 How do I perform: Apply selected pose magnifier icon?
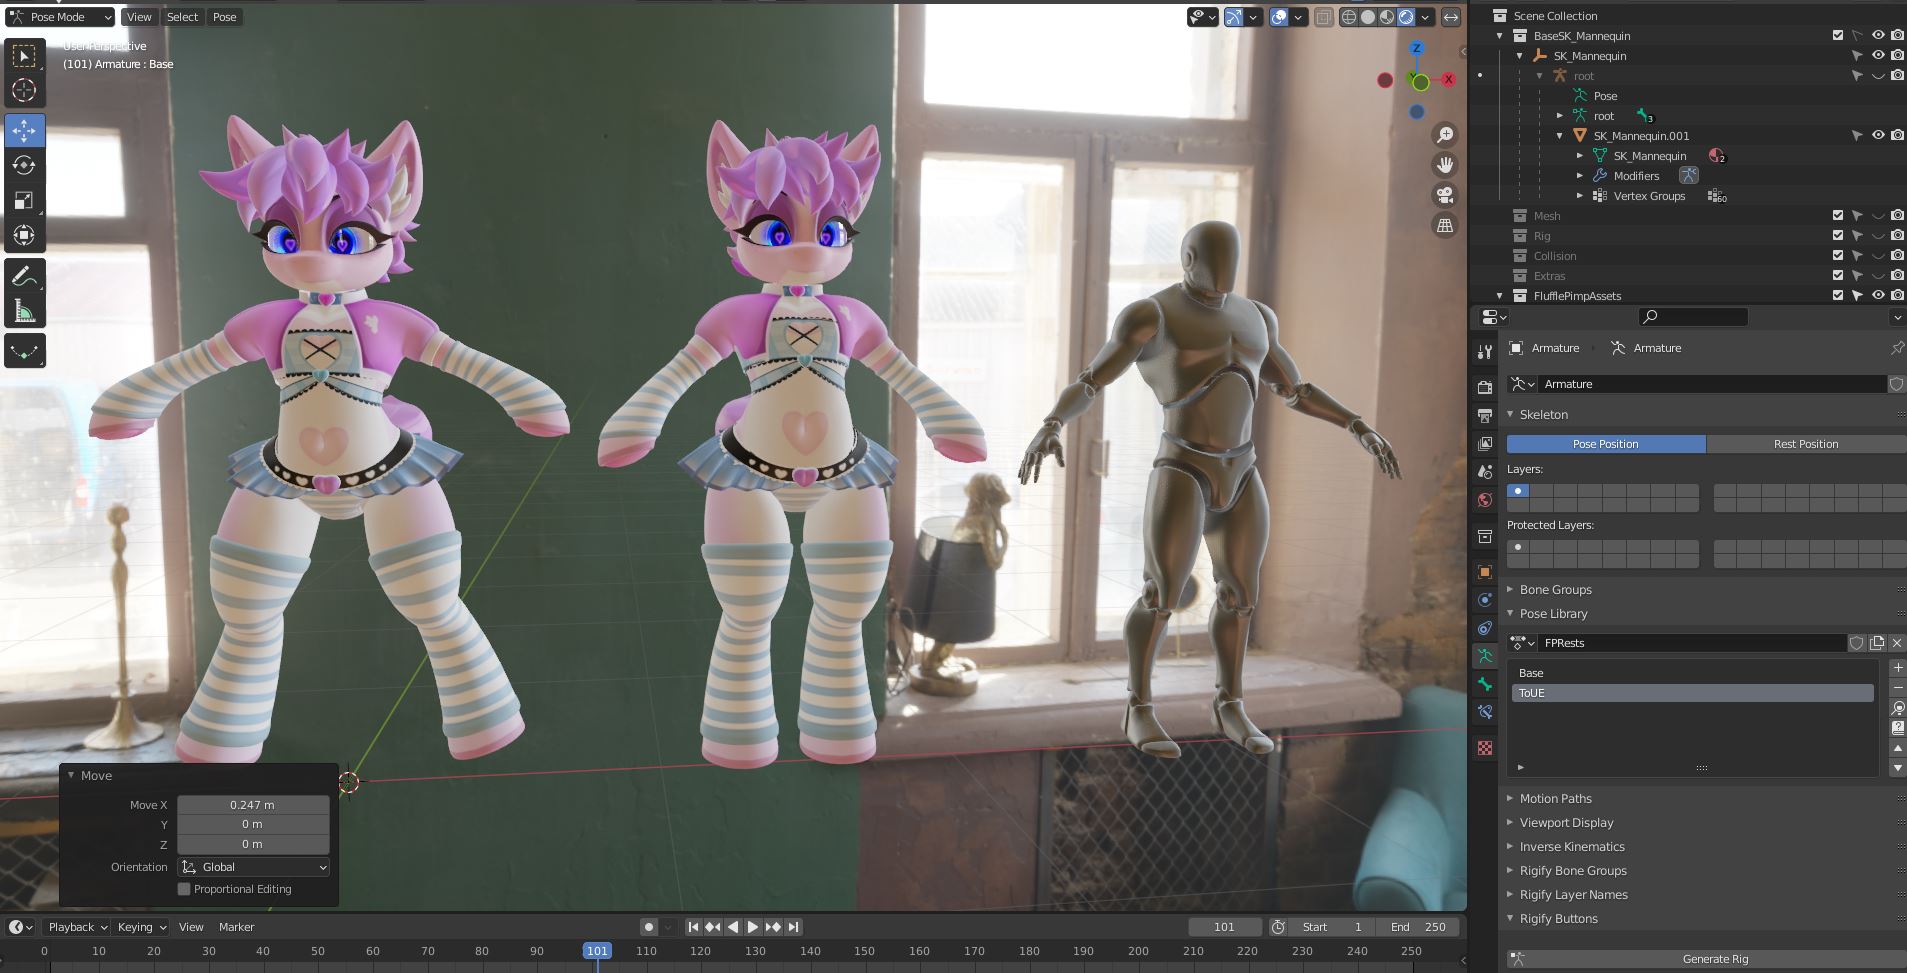click(x=1897, y=708)
